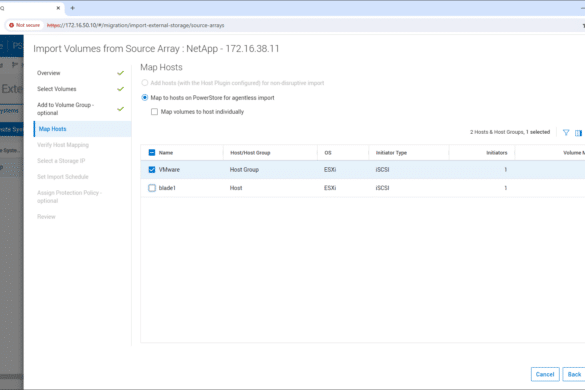The width and height of the screenshot is (585, 390).
Task: Go to the Select Volumes step
Action: pyautogui.click(x=57, y=89)
